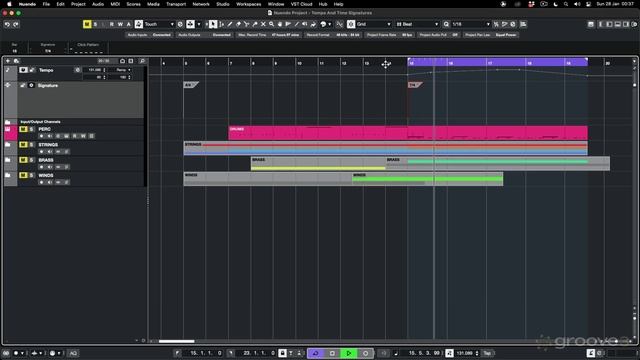The width and height of the screenshot is (640, 360).
Task: Toggle global Write automation W button
Action: pyautogui.click(x=120, y=24)
